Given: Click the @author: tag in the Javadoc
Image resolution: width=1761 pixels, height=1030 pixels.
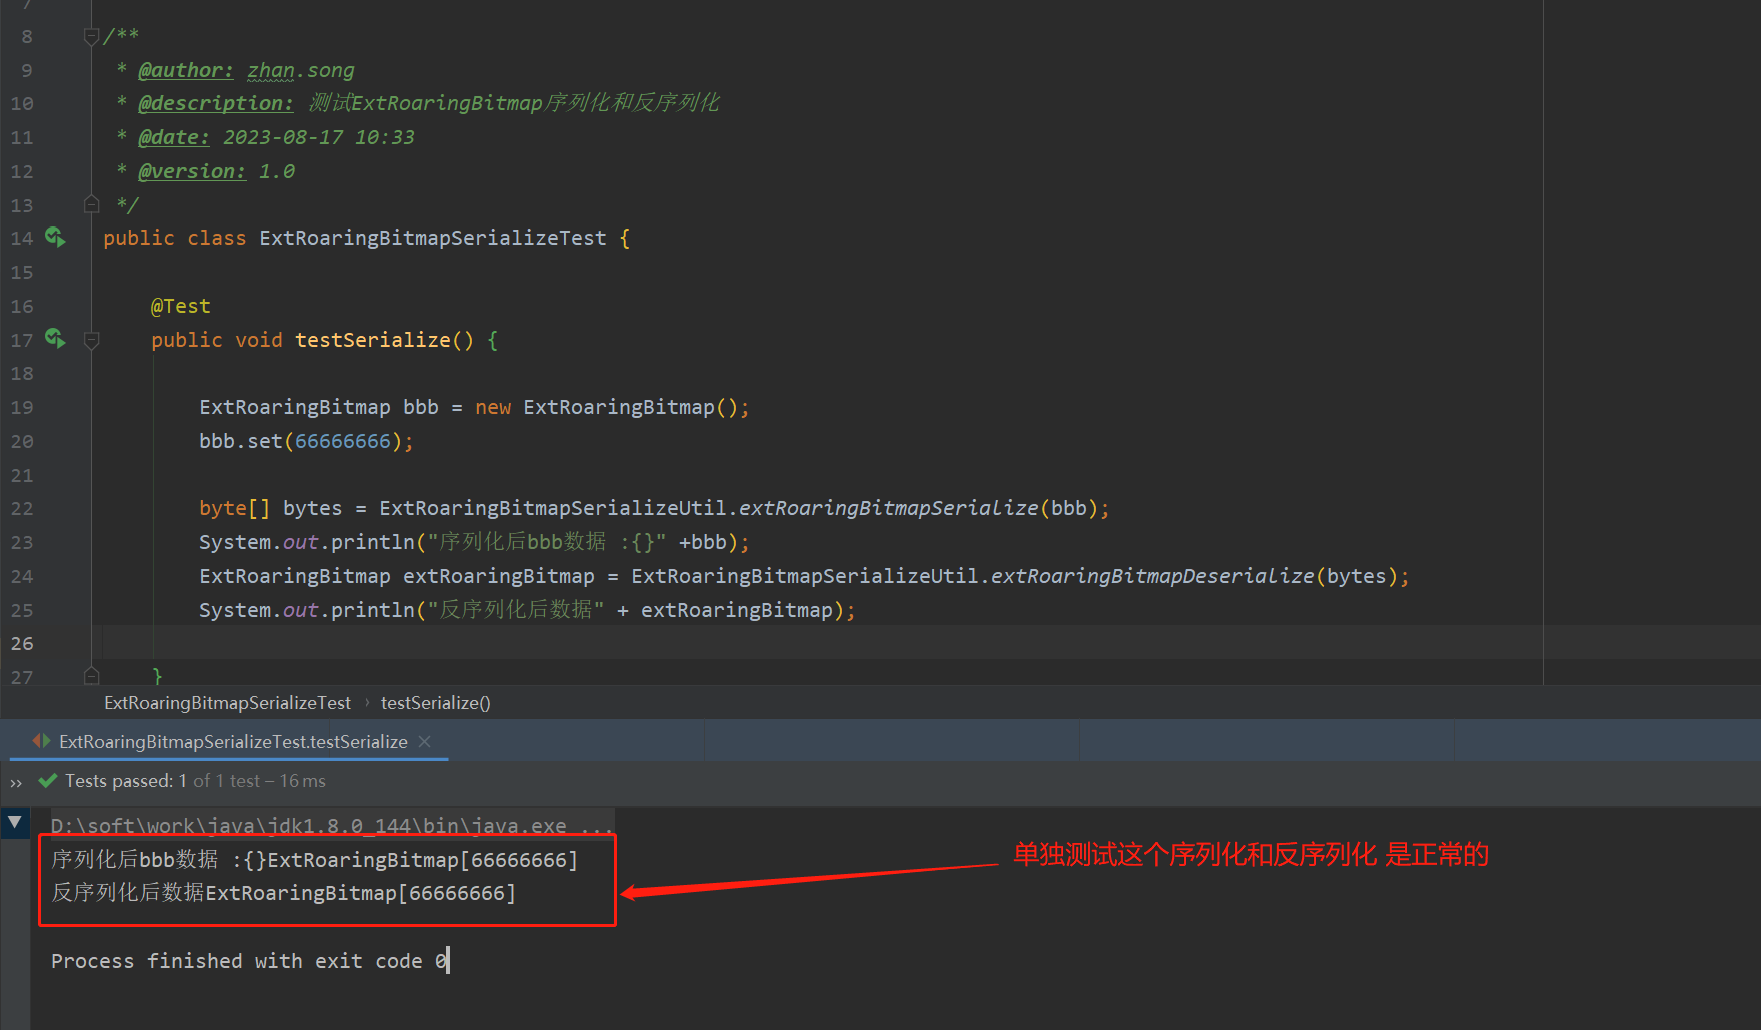Looking at the screenshot, I should point(186,70).
